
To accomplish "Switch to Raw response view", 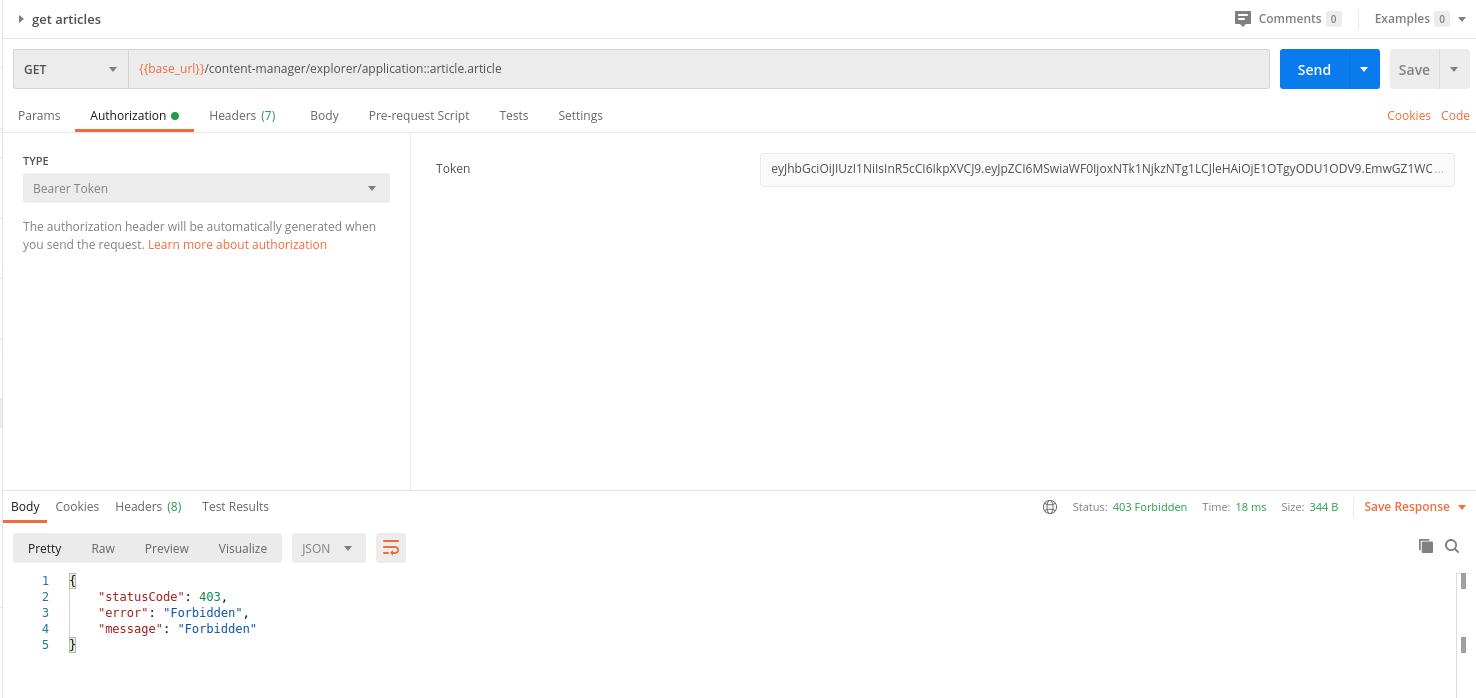I will click(x=103, y=548).
